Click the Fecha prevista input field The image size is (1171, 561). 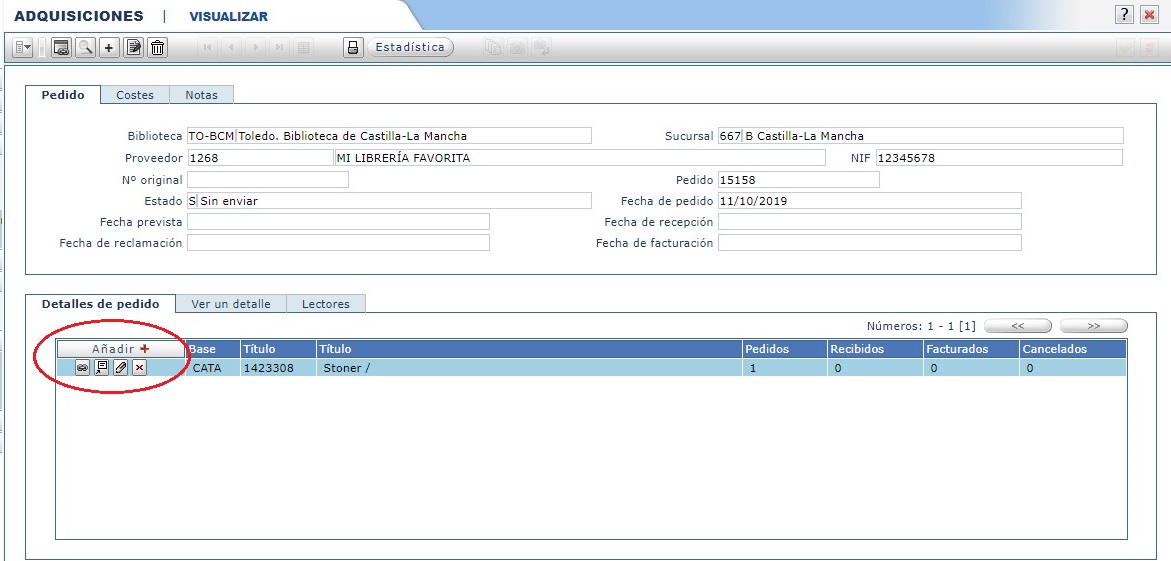pyautogui.click(x=338, y=222)
